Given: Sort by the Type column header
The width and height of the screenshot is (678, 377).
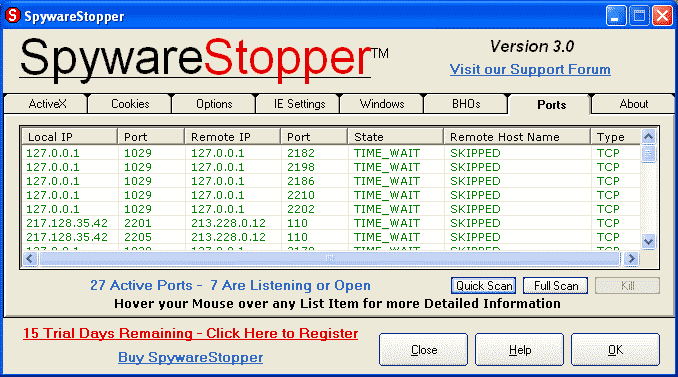Looking at the screenshot, I should pyautogui.click(x=615, y=137).
